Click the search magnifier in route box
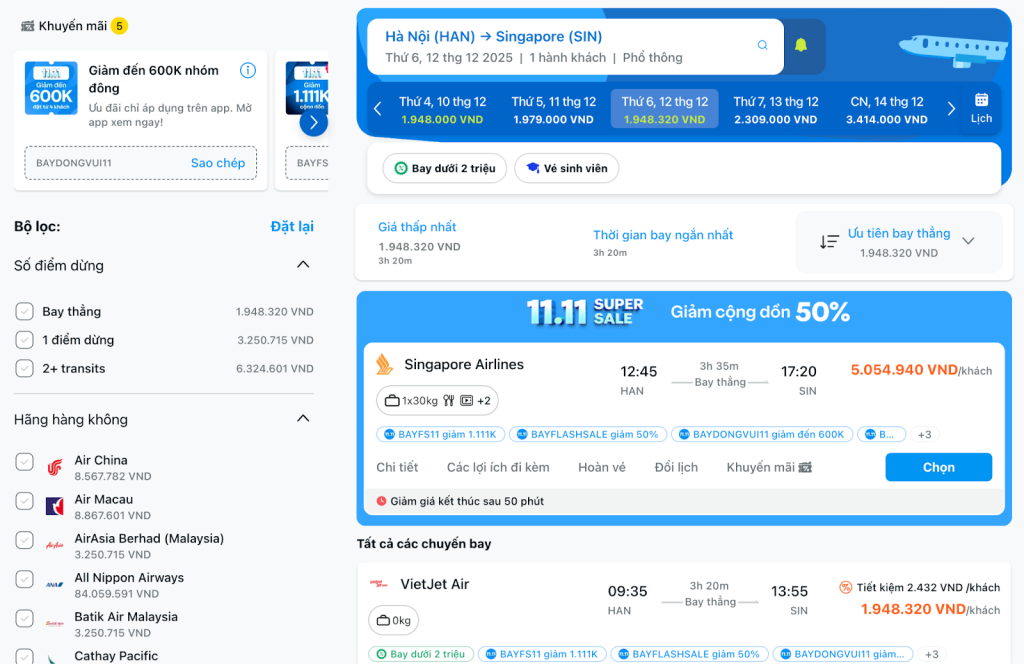The image size is (1024, 664). click(763, 46)
